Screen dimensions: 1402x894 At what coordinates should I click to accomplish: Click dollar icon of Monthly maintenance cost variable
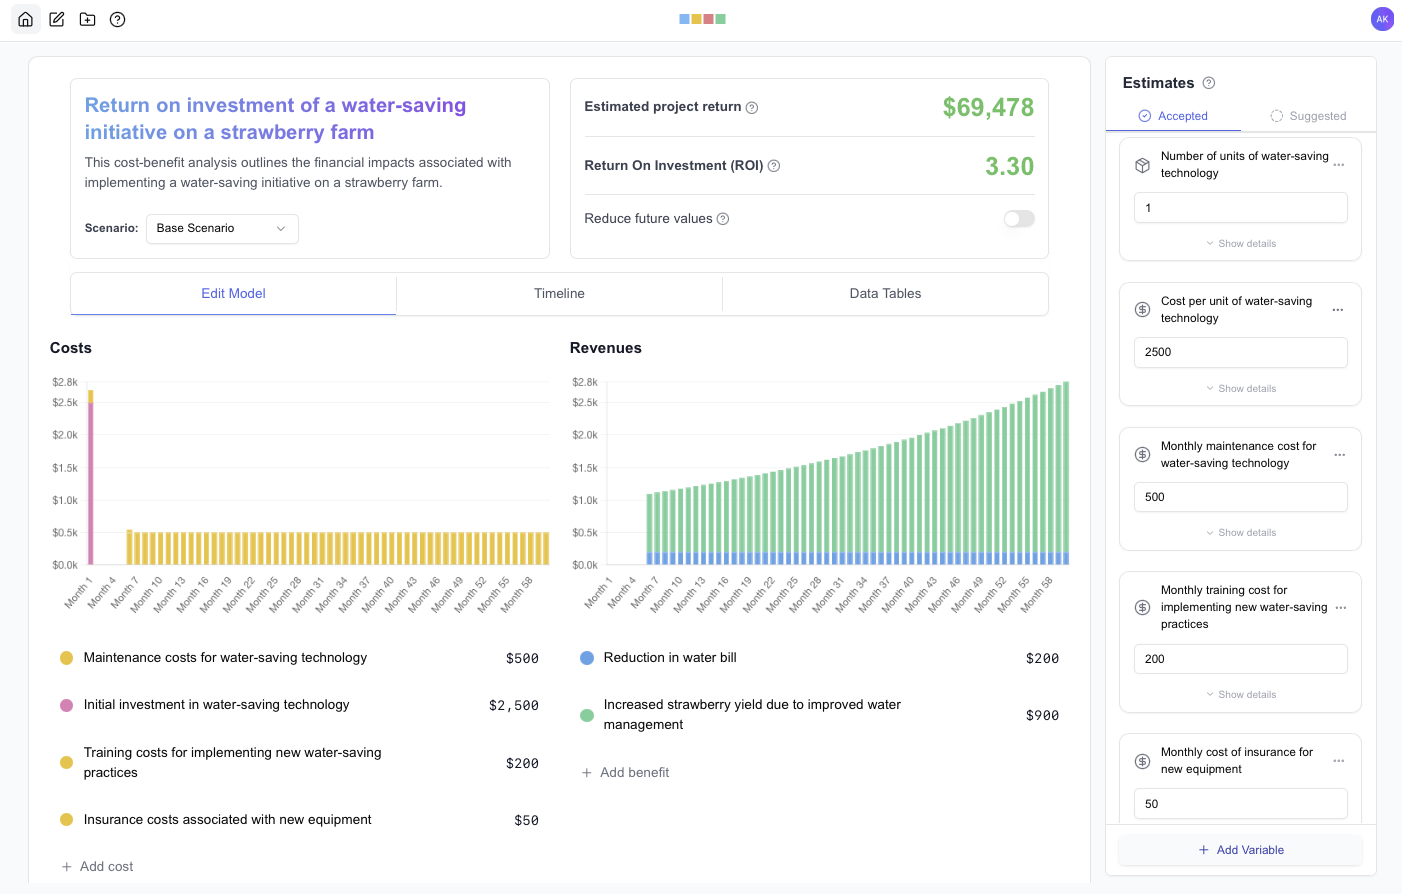pyautogui.click(x=1143, y=455)
